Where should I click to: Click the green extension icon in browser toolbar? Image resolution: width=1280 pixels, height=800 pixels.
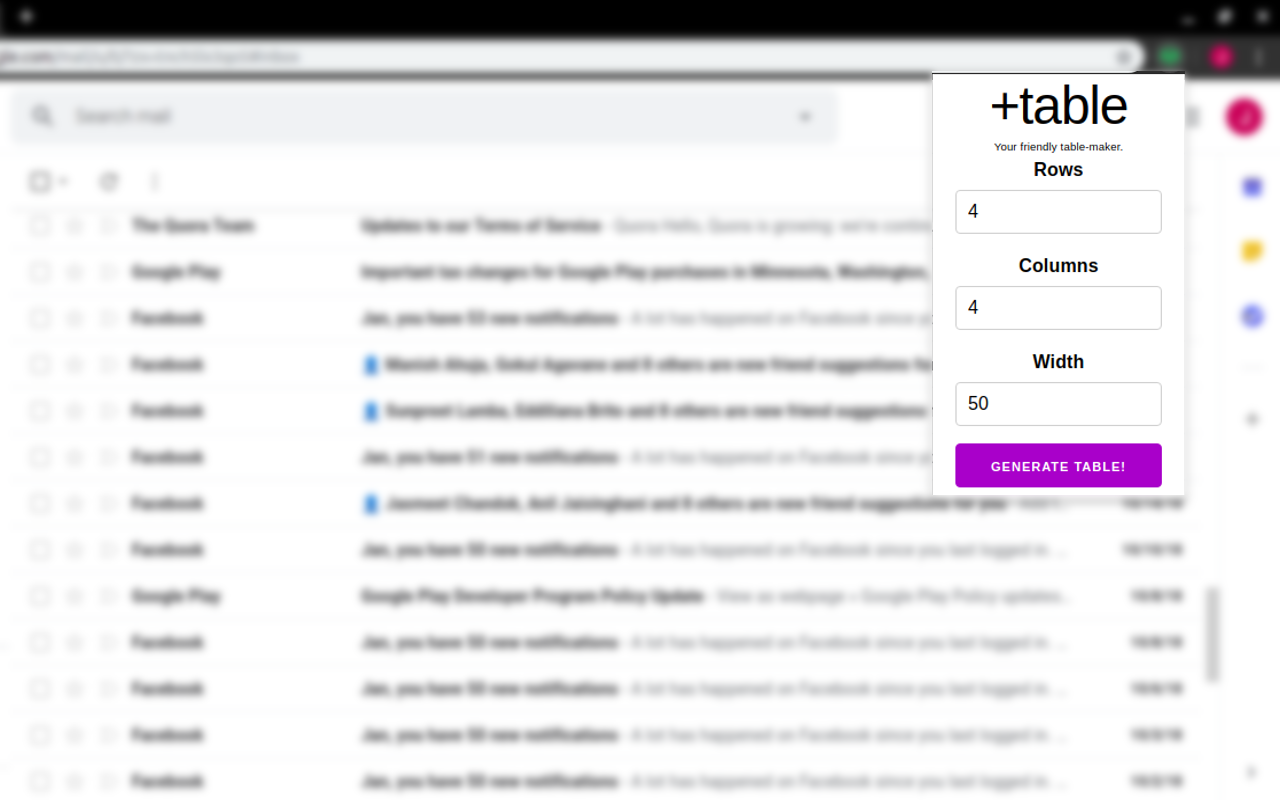[1170, 56]
